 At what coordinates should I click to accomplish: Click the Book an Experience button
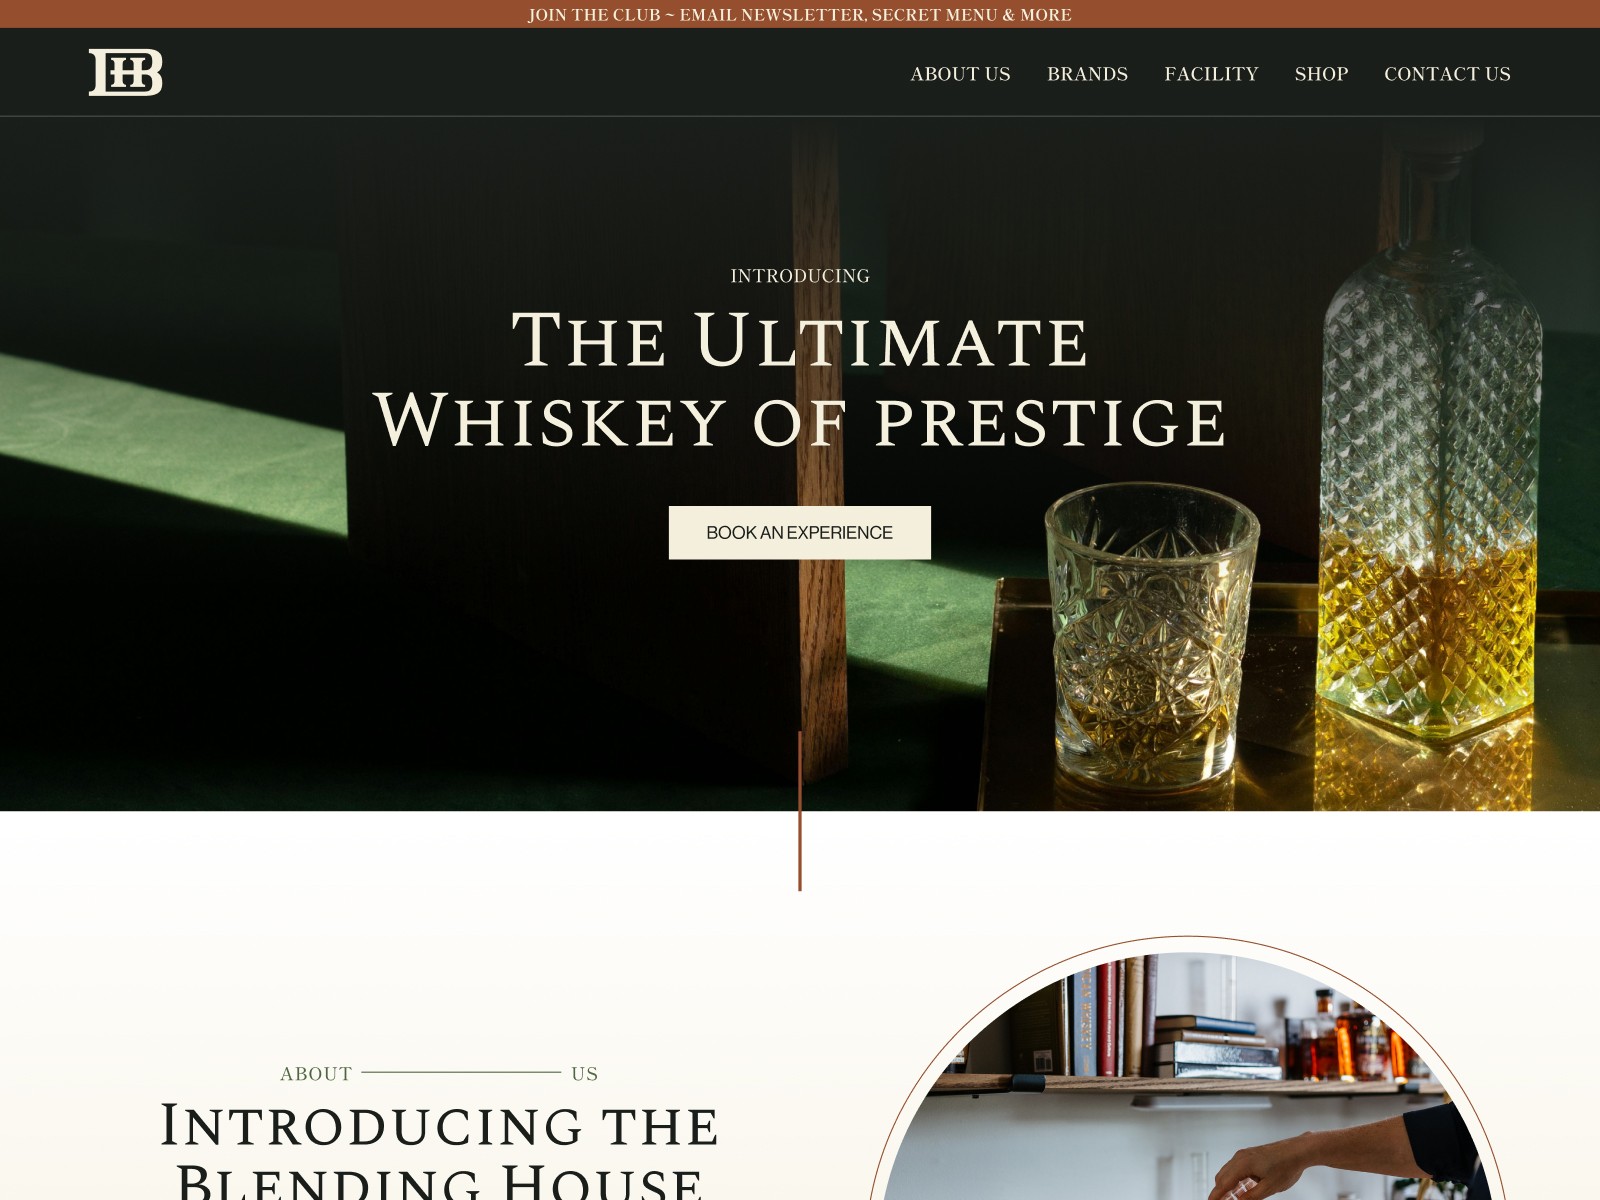pyautogui.click(x=800, y=532)
